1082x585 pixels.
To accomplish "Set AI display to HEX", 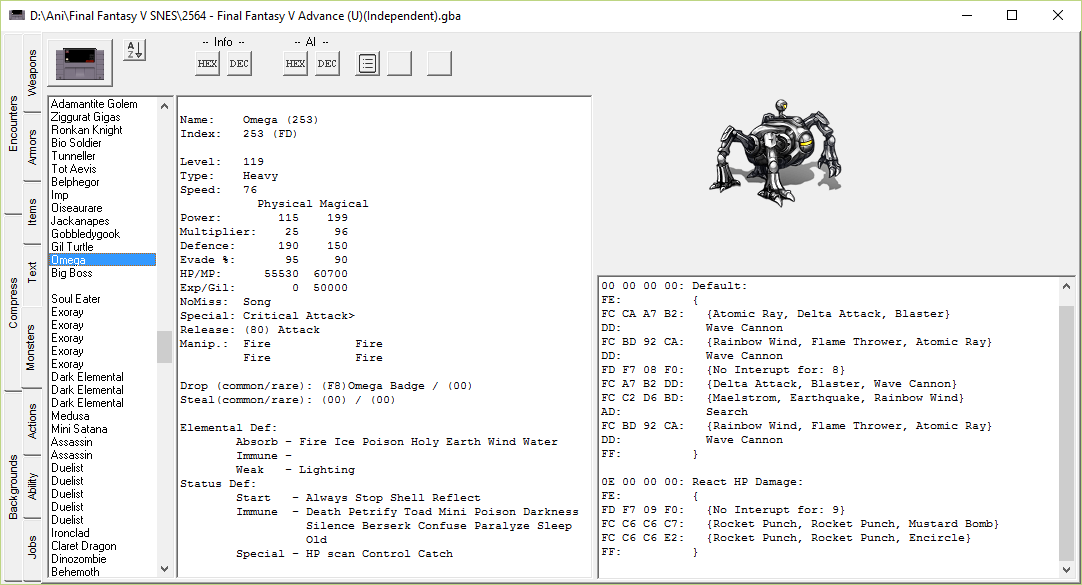I will [x=295, y=63].
